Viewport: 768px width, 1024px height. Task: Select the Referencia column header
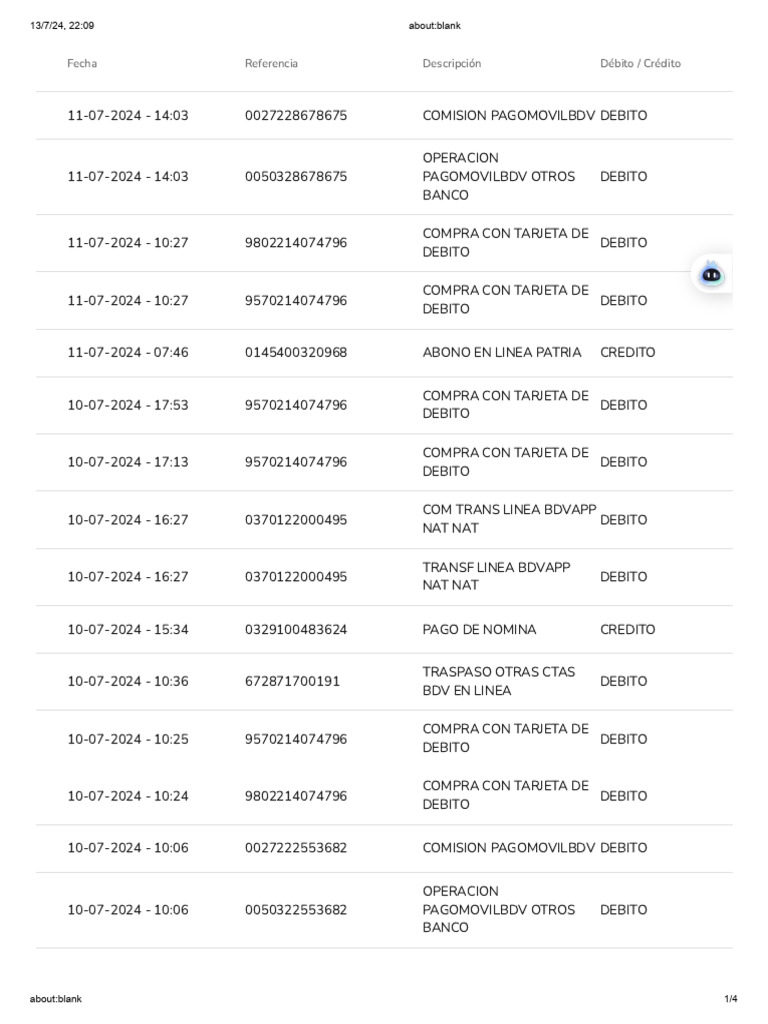tap(271, 63)
